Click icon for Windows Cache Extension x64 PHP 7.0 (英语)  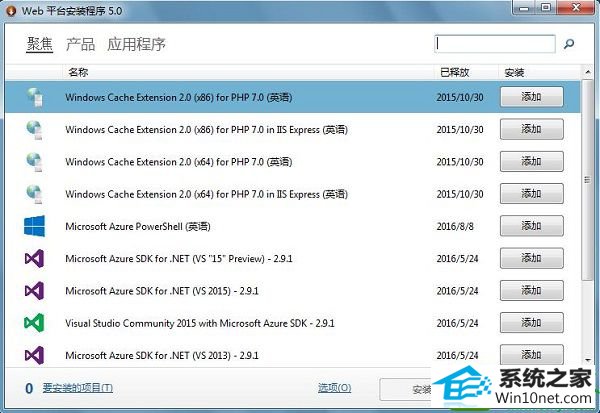(x=35, y=162)
